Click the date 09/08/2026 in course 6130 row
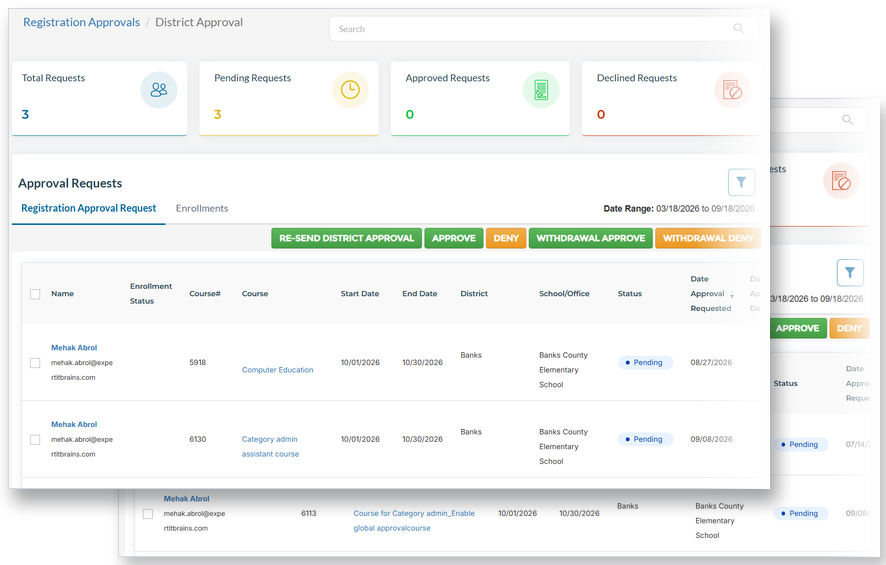Screen dimensions: 886x565 pyautogui.click(x=711, y=440)
